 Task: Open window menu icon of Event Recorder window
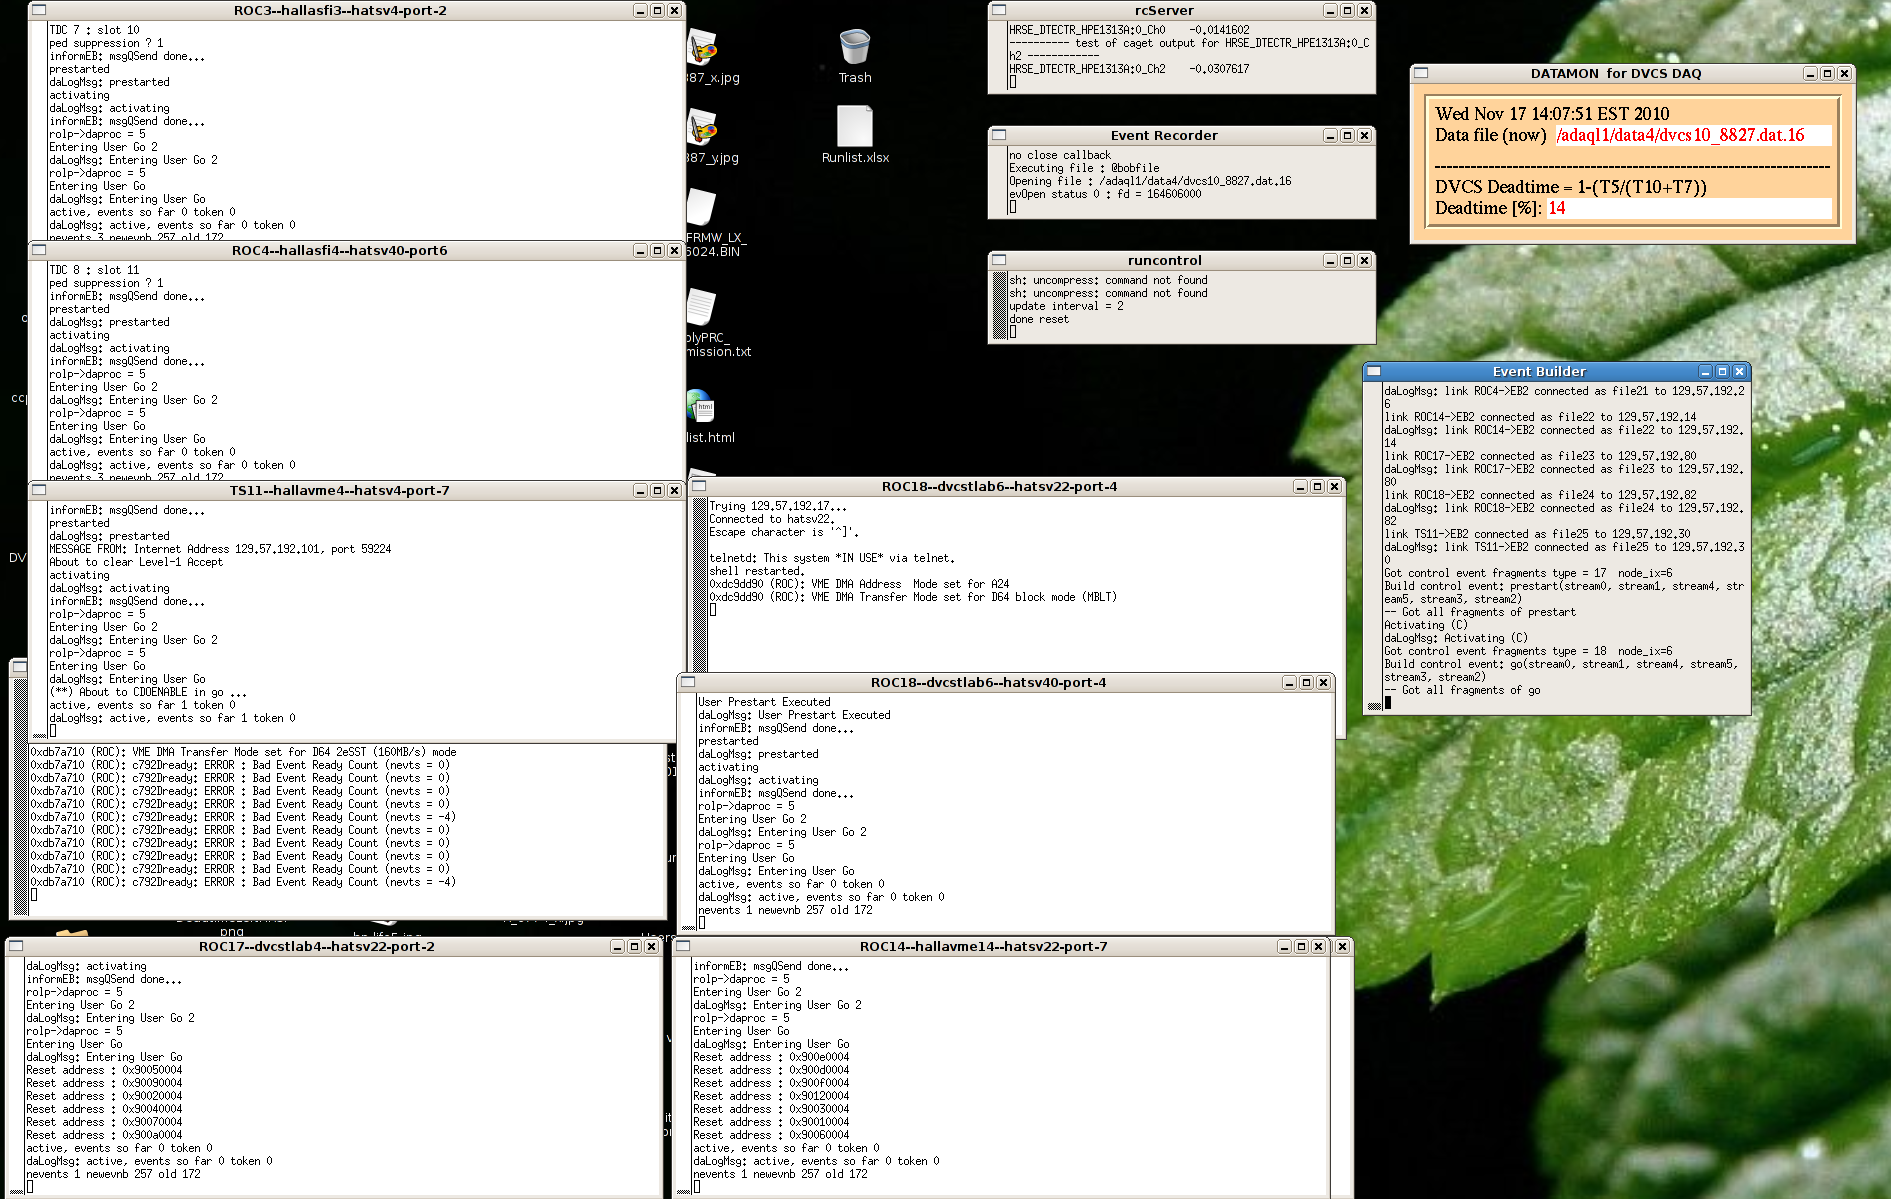pyautogui.click(x=998, y=135)
